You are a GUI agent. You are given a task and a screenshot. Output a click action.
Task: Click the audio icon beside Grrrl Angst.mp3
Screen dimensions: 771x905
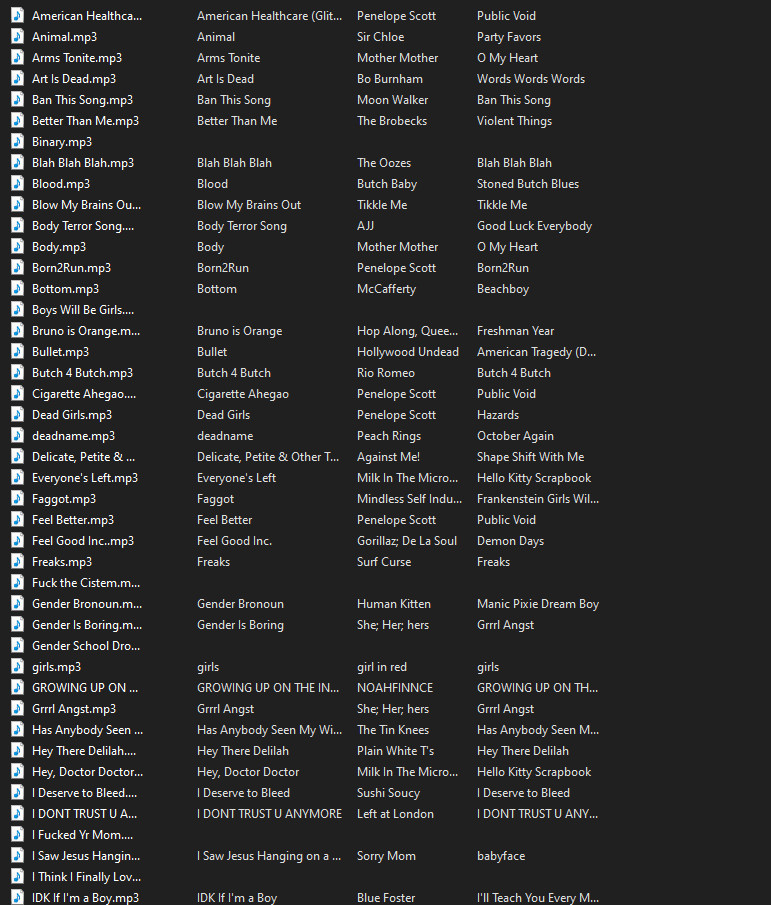[18, 708]
